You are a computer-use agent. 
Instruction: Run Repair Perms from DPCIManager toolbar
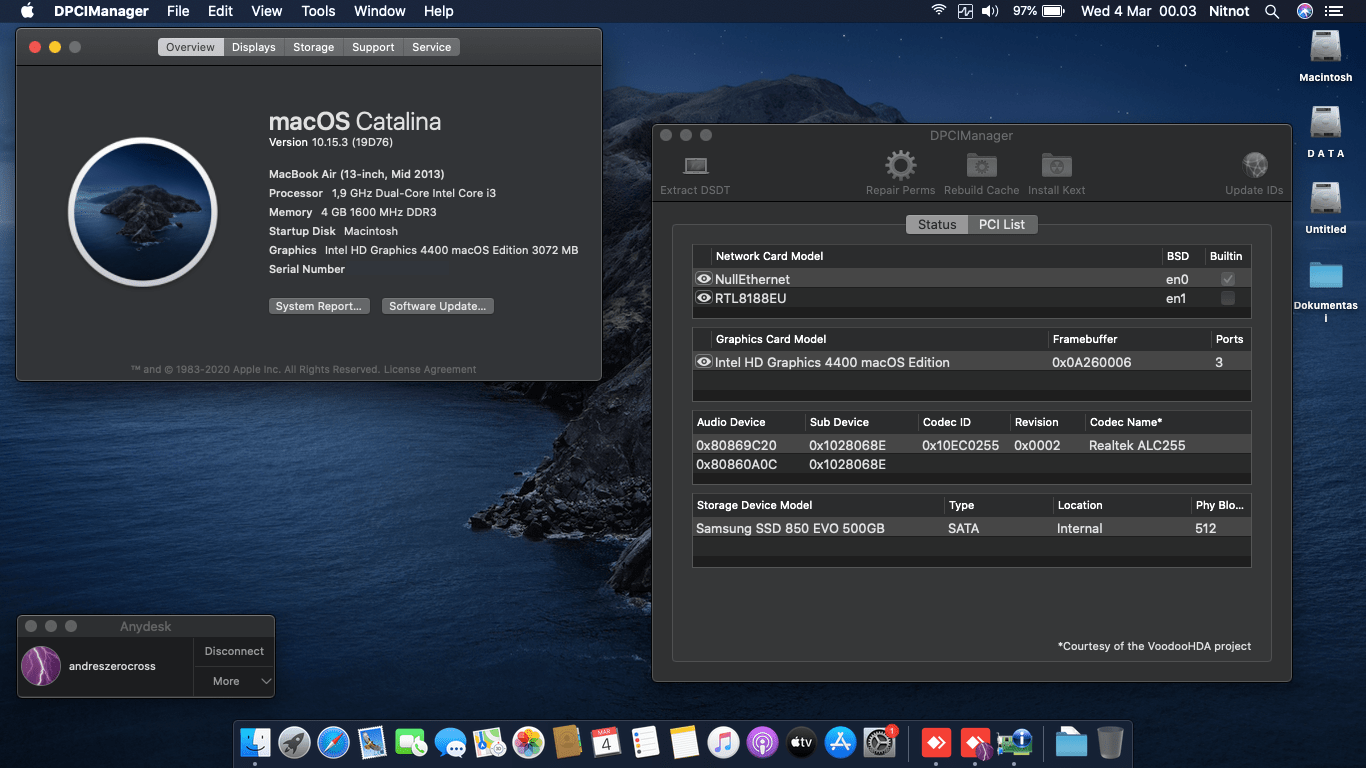click(x=900, y=165)
